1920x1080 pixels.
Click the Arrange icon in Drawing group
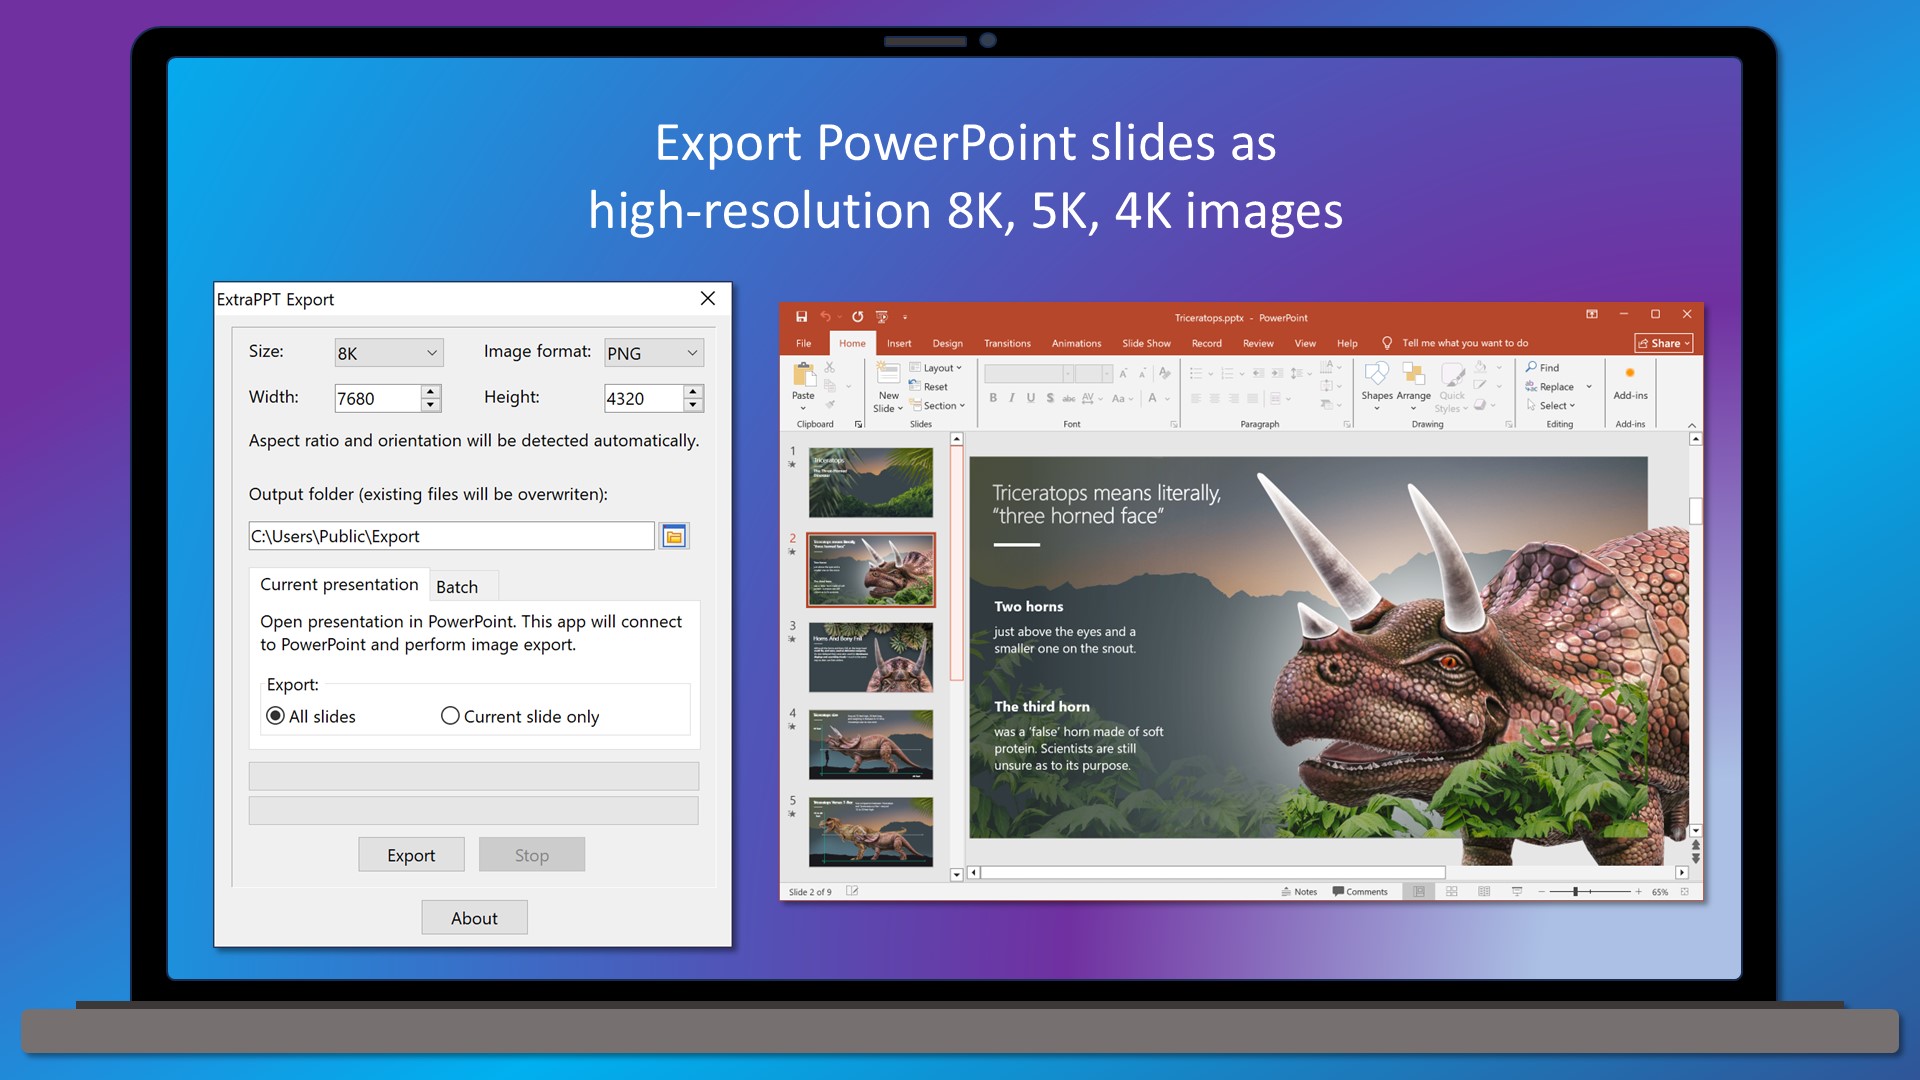[x=1413, y=375]
